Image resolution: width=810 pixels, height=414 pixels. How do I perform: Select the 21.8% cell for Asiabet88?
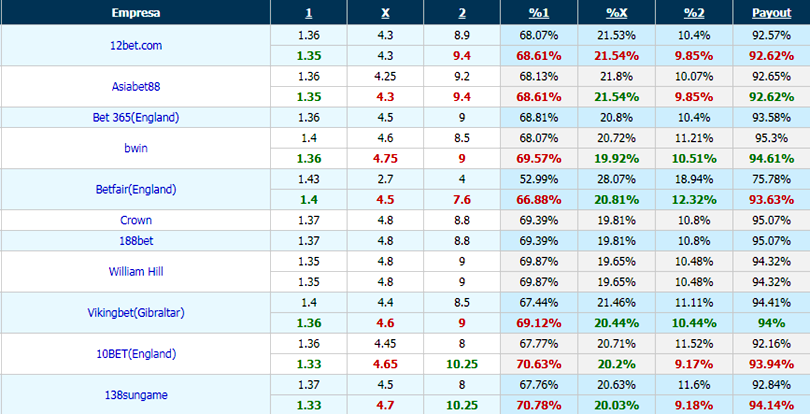tap(616, 76)
